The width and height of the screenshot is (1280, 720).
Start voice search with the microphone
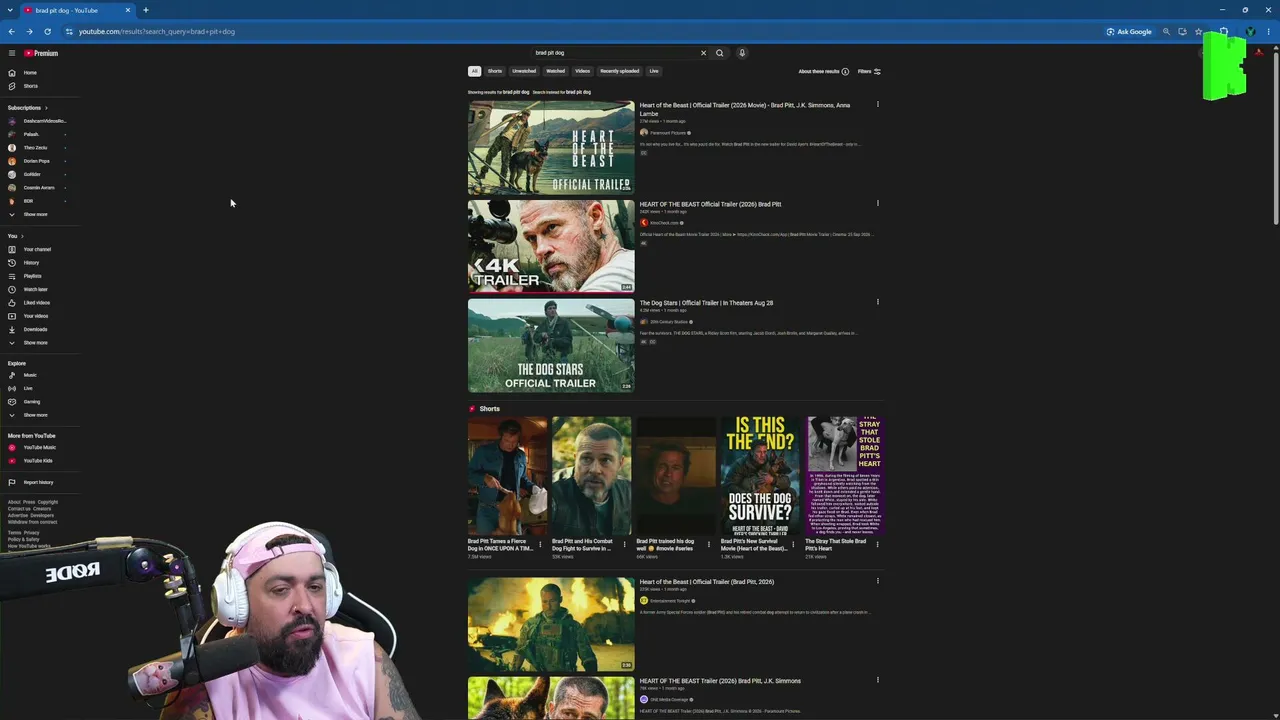[x=742, y=53]
